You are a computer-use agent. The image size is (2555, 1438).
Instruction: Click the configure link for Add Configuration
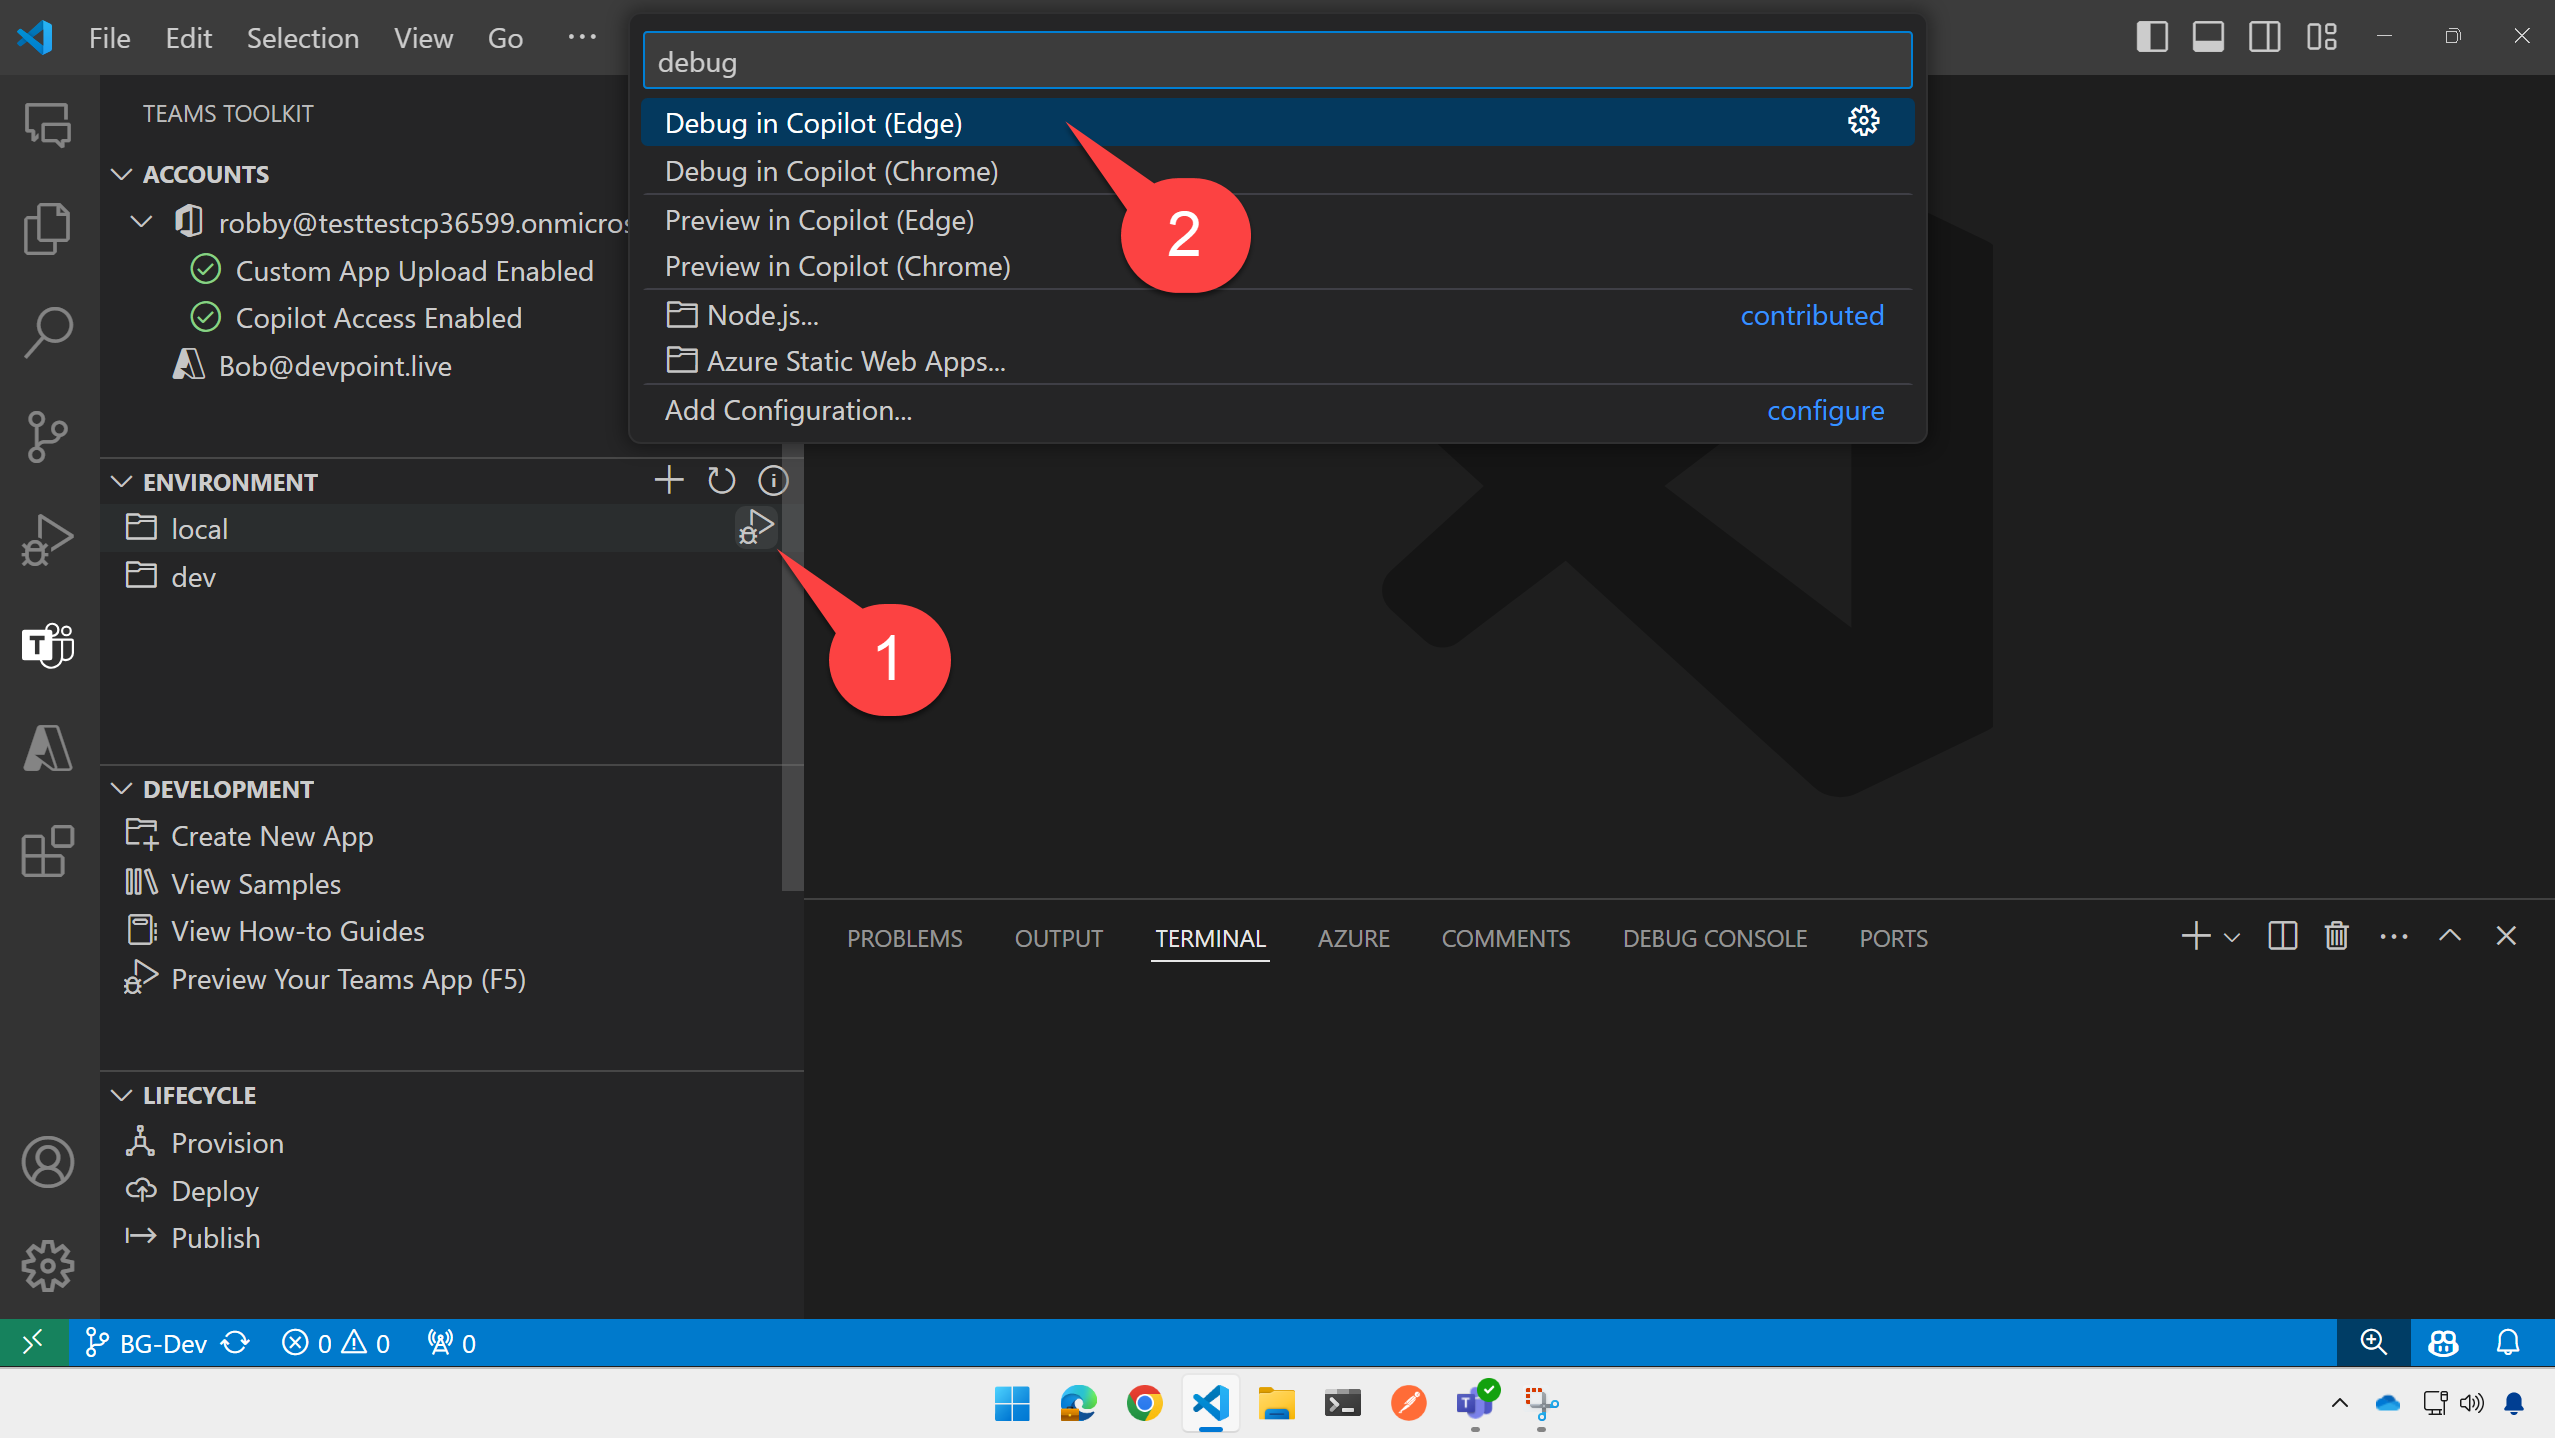click(x=1825, y=409)
